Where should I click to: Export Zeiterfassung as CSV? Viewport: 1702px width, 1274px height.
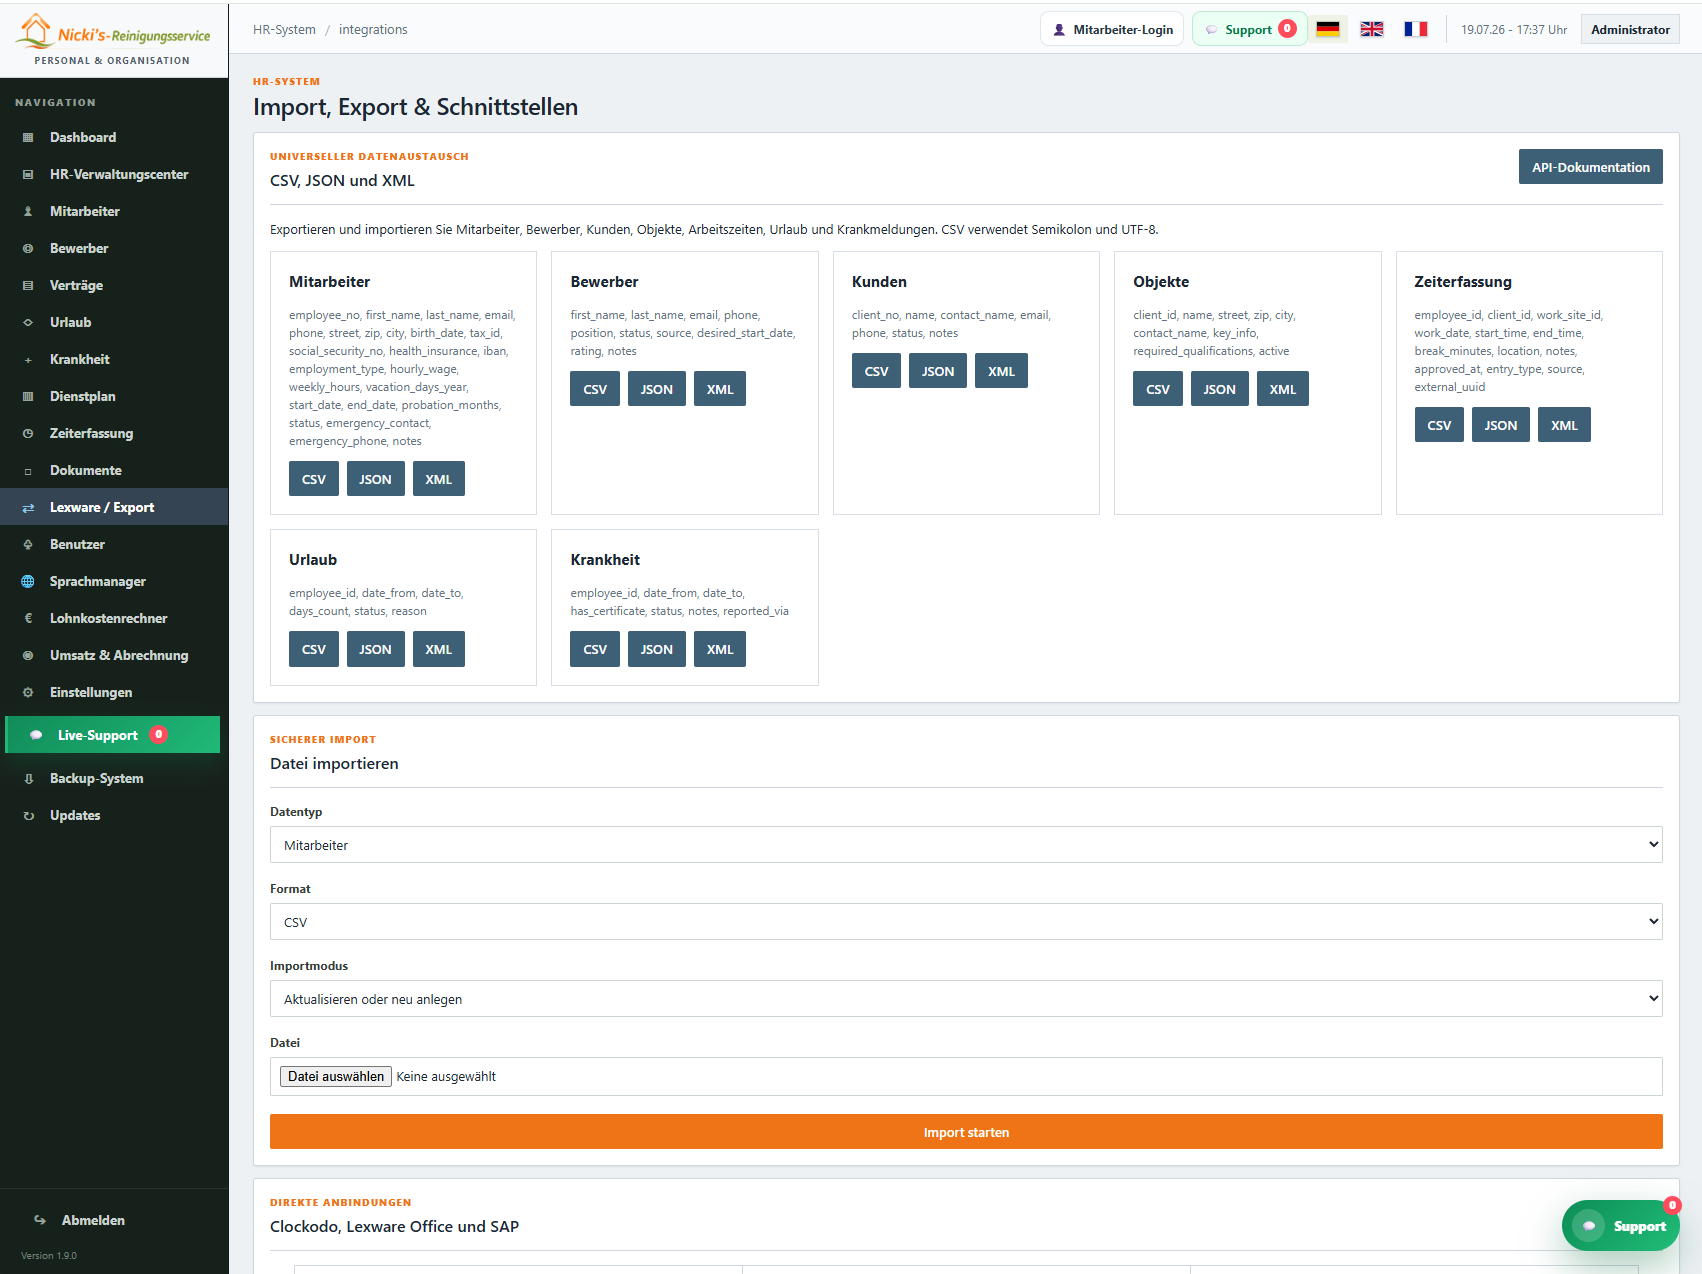coord(1439,425)
